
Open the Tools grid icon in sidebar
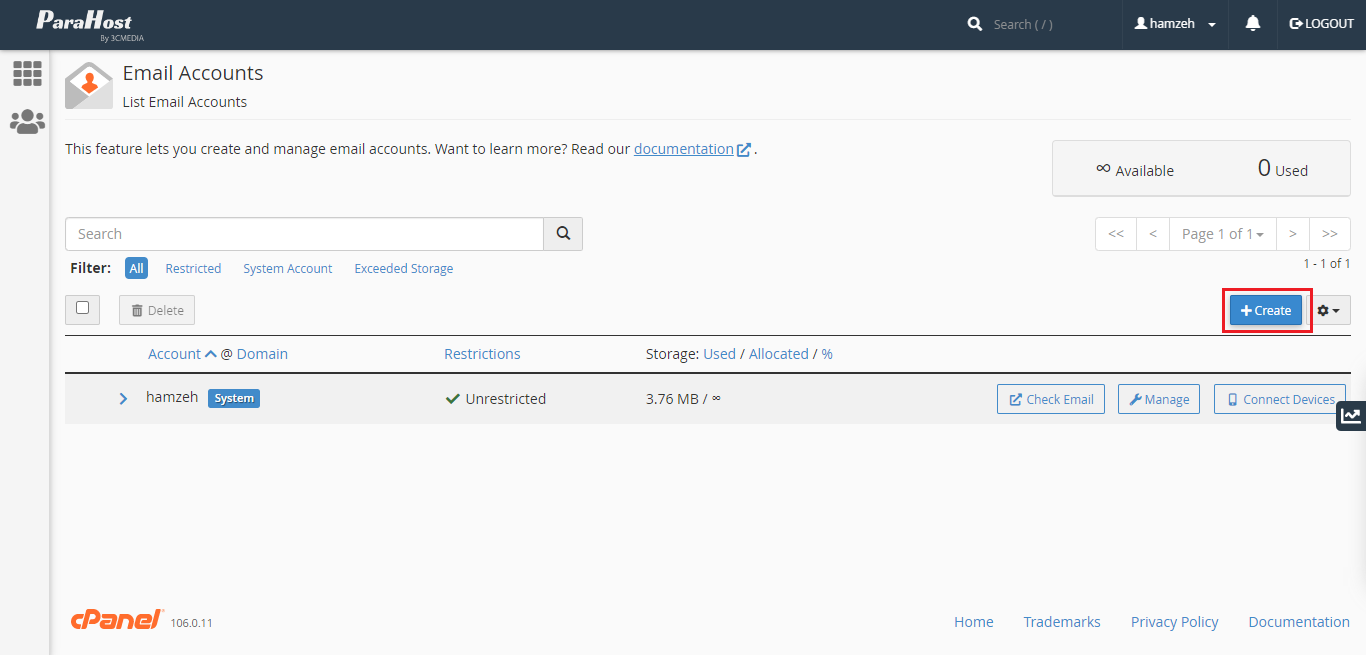[x=27, y=73]
